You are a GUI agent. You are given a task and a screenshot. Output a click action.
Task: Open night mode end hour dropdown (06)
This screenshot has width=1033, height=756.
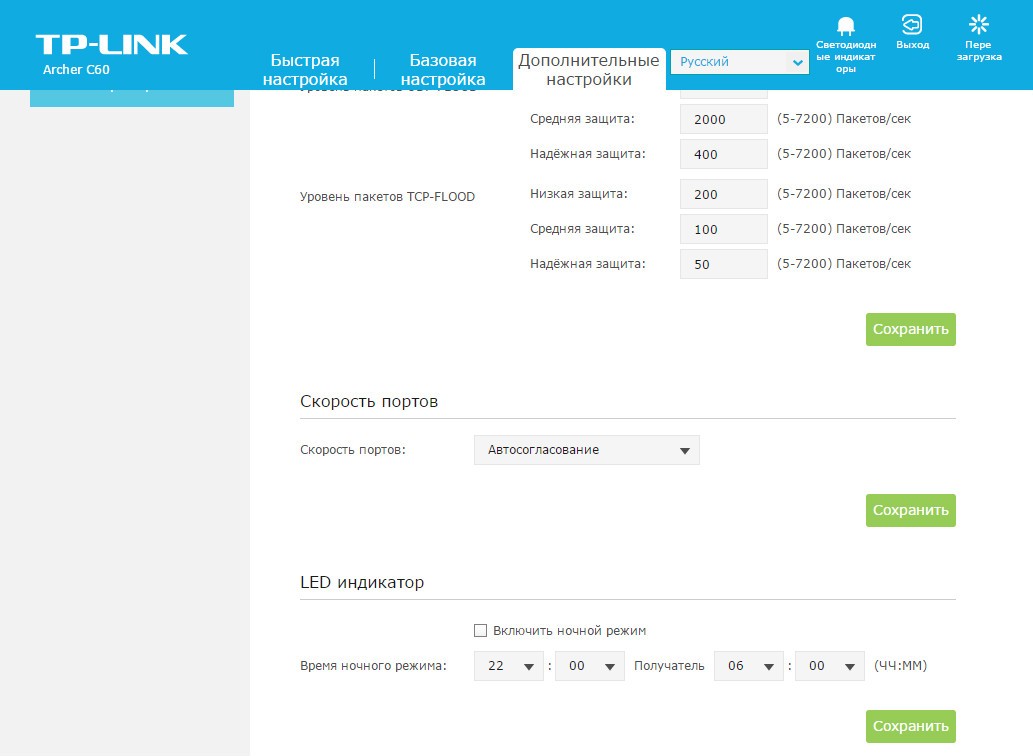(x=749, y=666)
